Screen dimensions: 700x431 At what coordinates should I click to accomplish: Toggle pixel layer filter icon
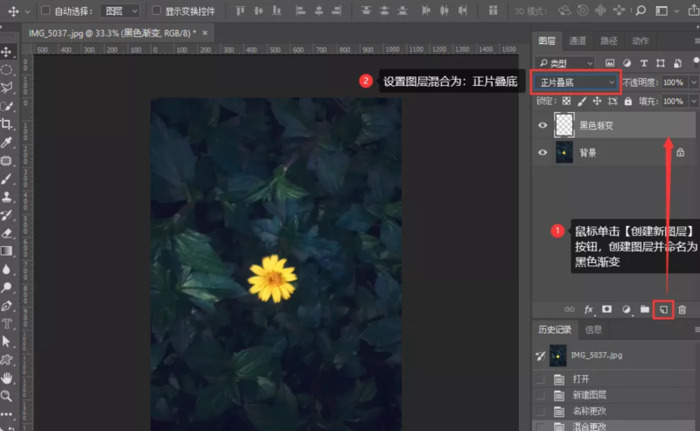[x=610, y=63]
